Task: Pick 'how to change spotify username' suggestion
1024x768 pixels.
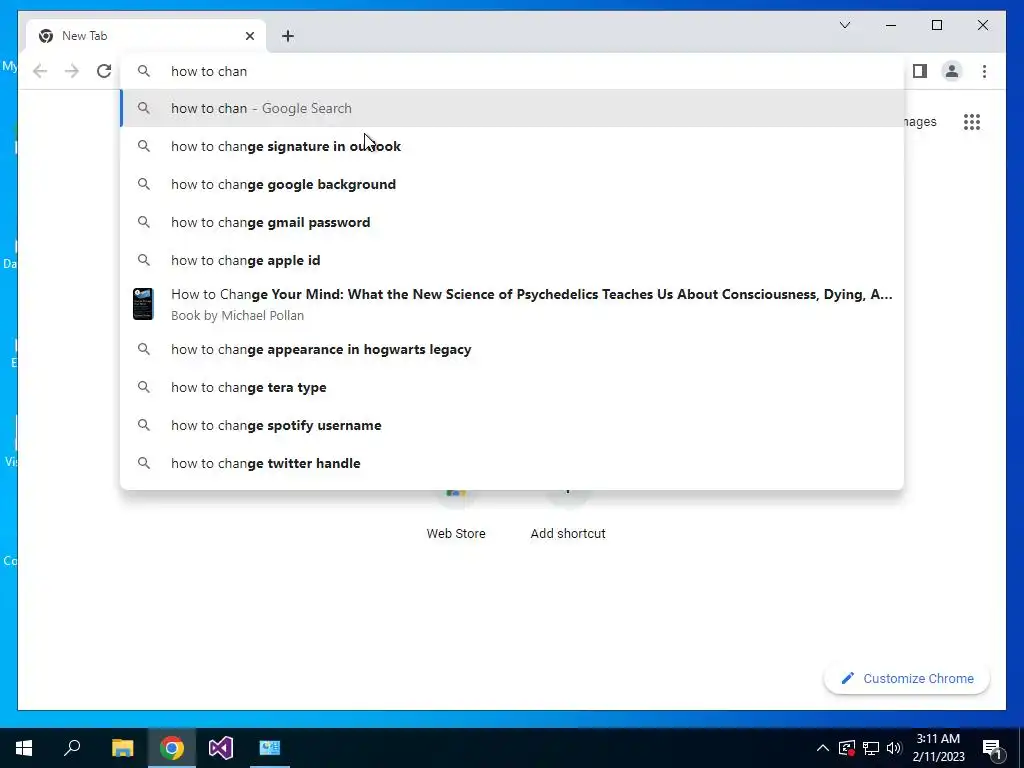Action: point(512,425)
